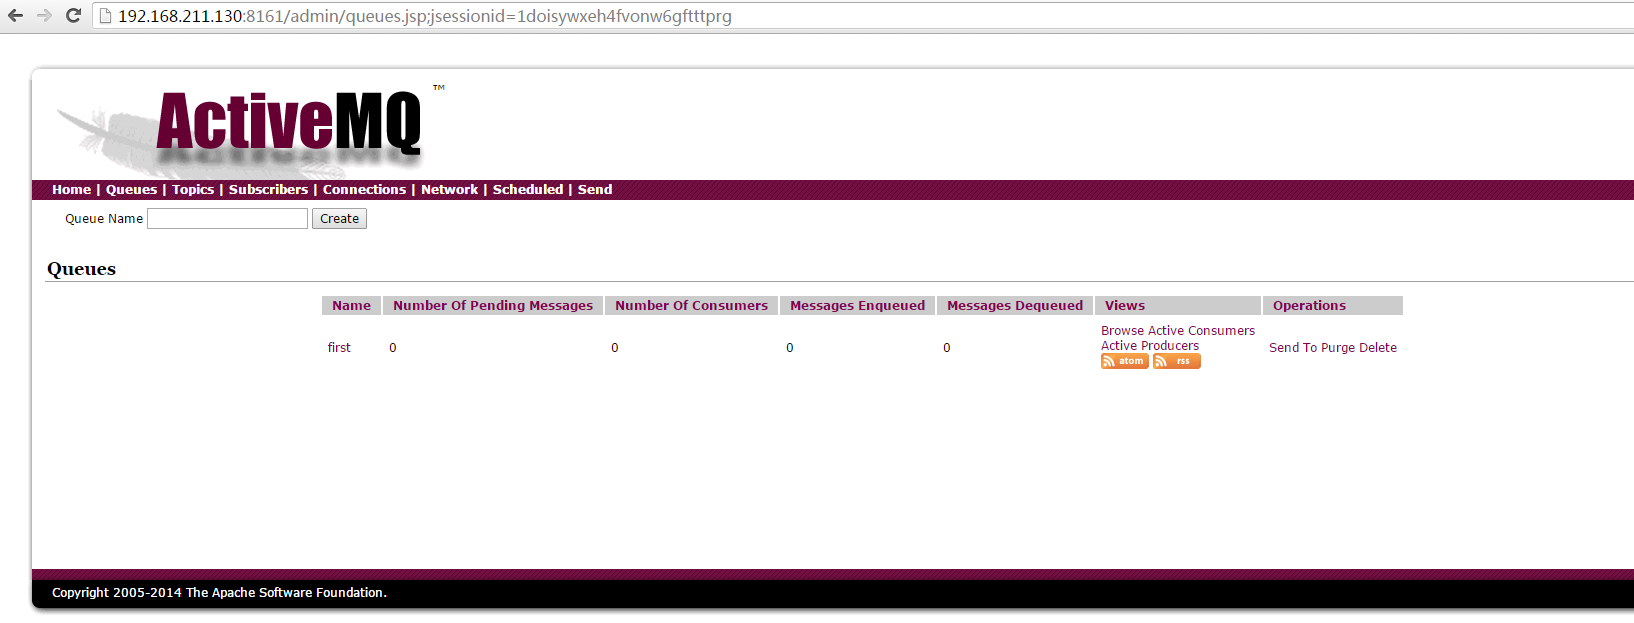This screenshot has width=1634, height=623.
Task: Click the browser address bar URL
Action: coord(425,16)
